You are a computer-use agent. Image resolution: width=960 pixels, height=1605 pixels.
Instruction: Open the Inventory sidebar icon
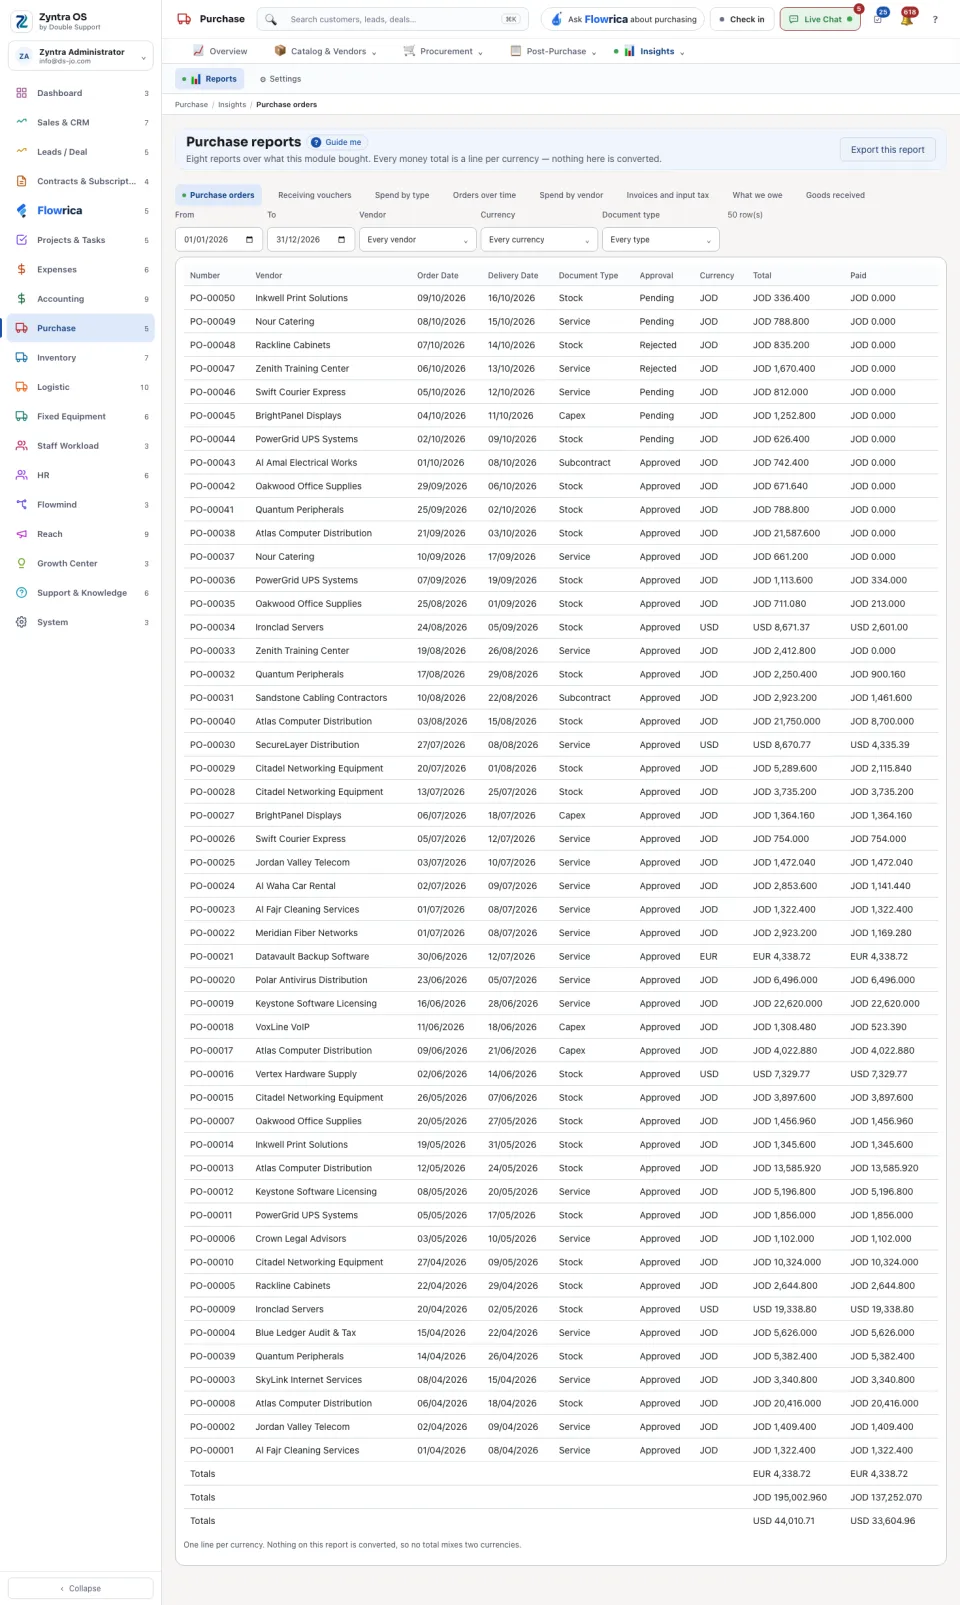click(x=22, y=358)
